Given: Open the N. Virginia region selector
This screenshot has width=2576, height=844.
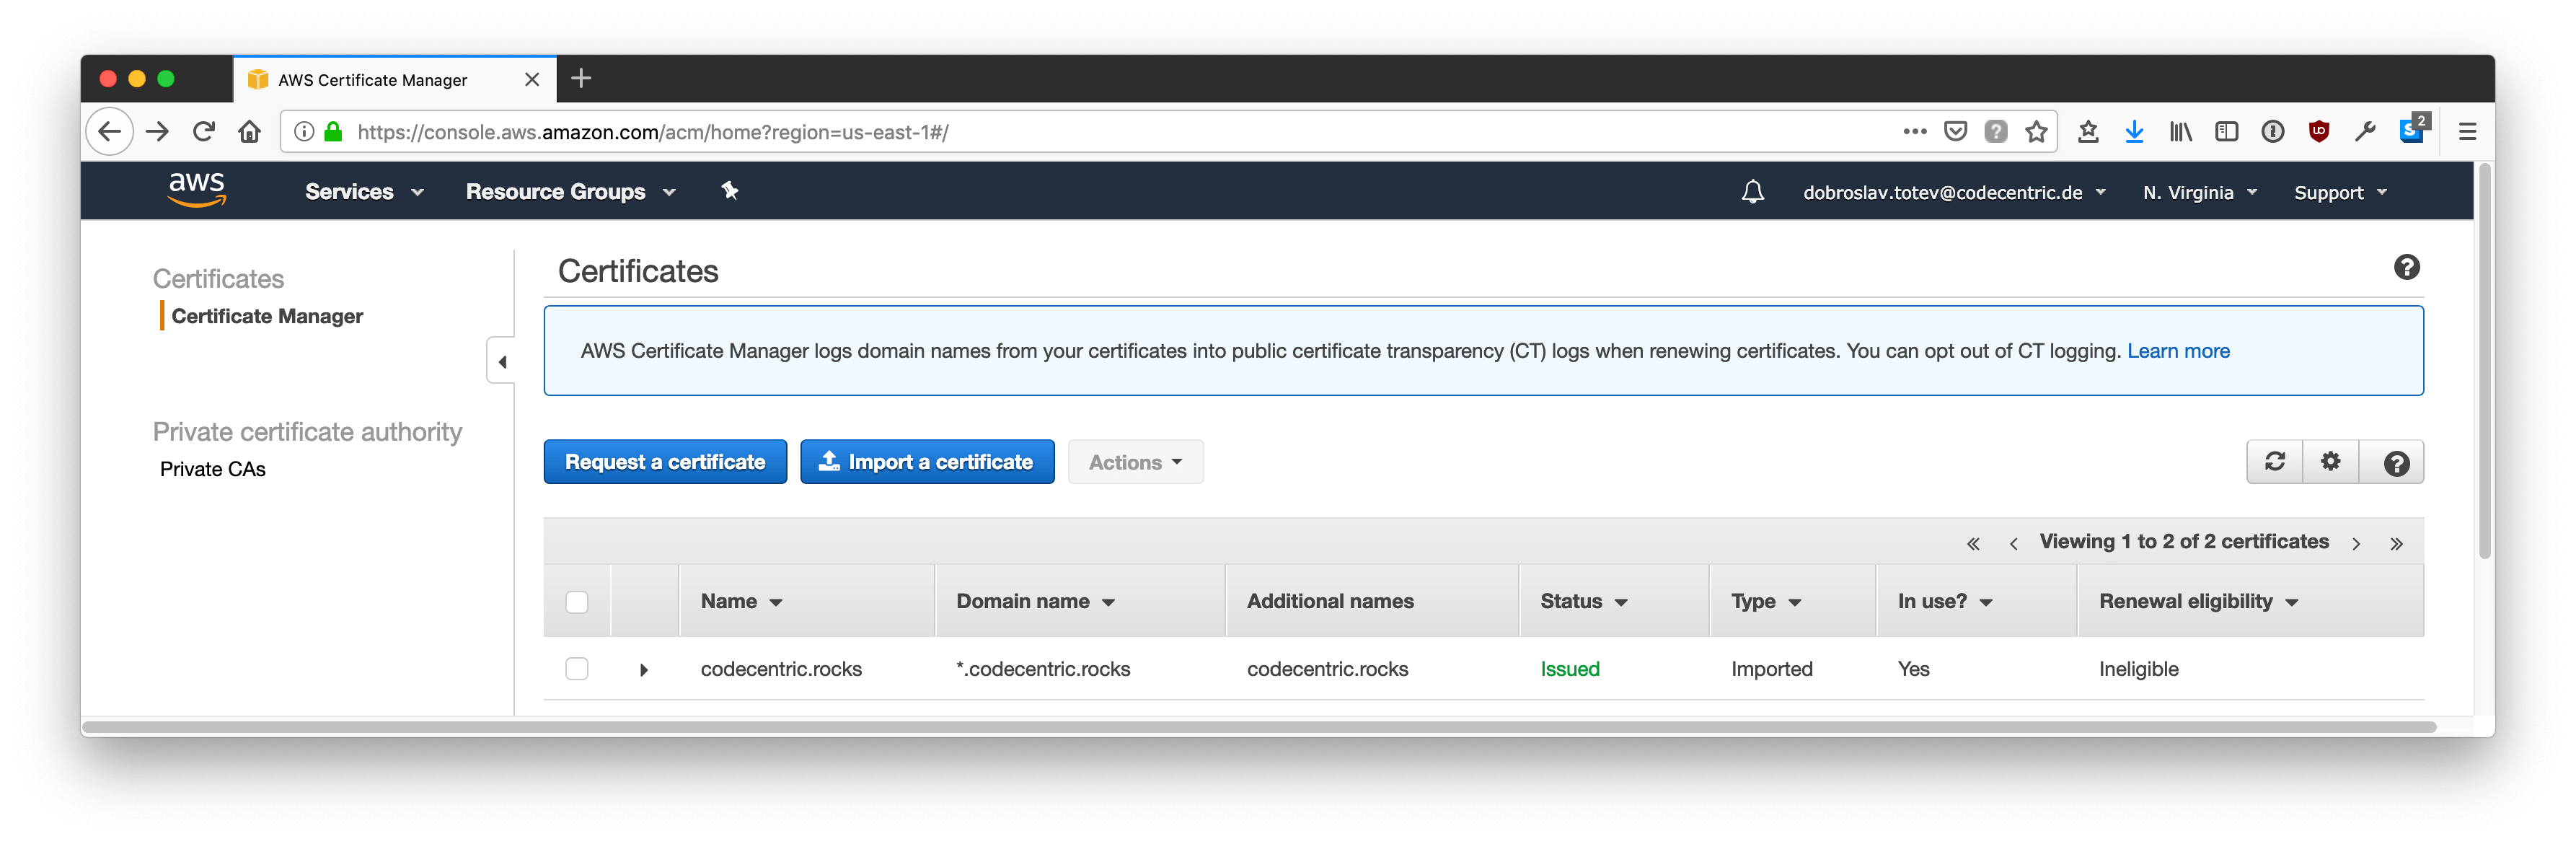Looking at the screenshot, I should coord(2199,193).
